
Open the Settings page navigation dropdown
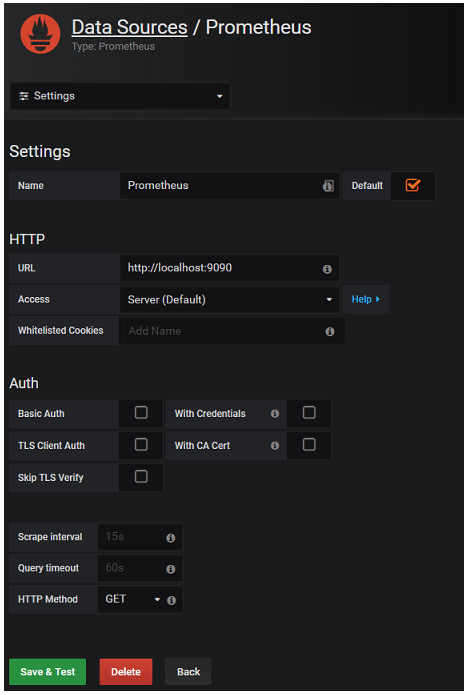tap(120, 96)
